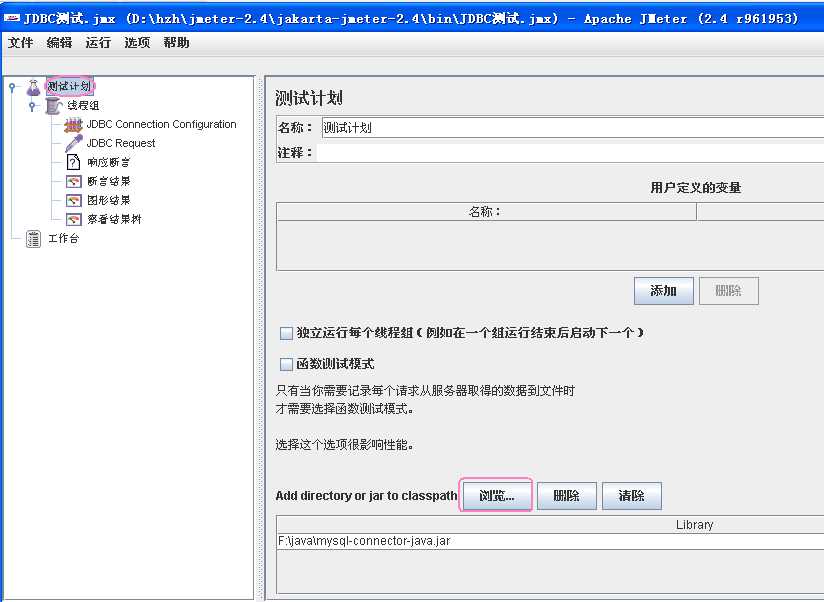Select the 图形结果 node
This screenshot has height=602, width=824.
(x=109, y=200)
